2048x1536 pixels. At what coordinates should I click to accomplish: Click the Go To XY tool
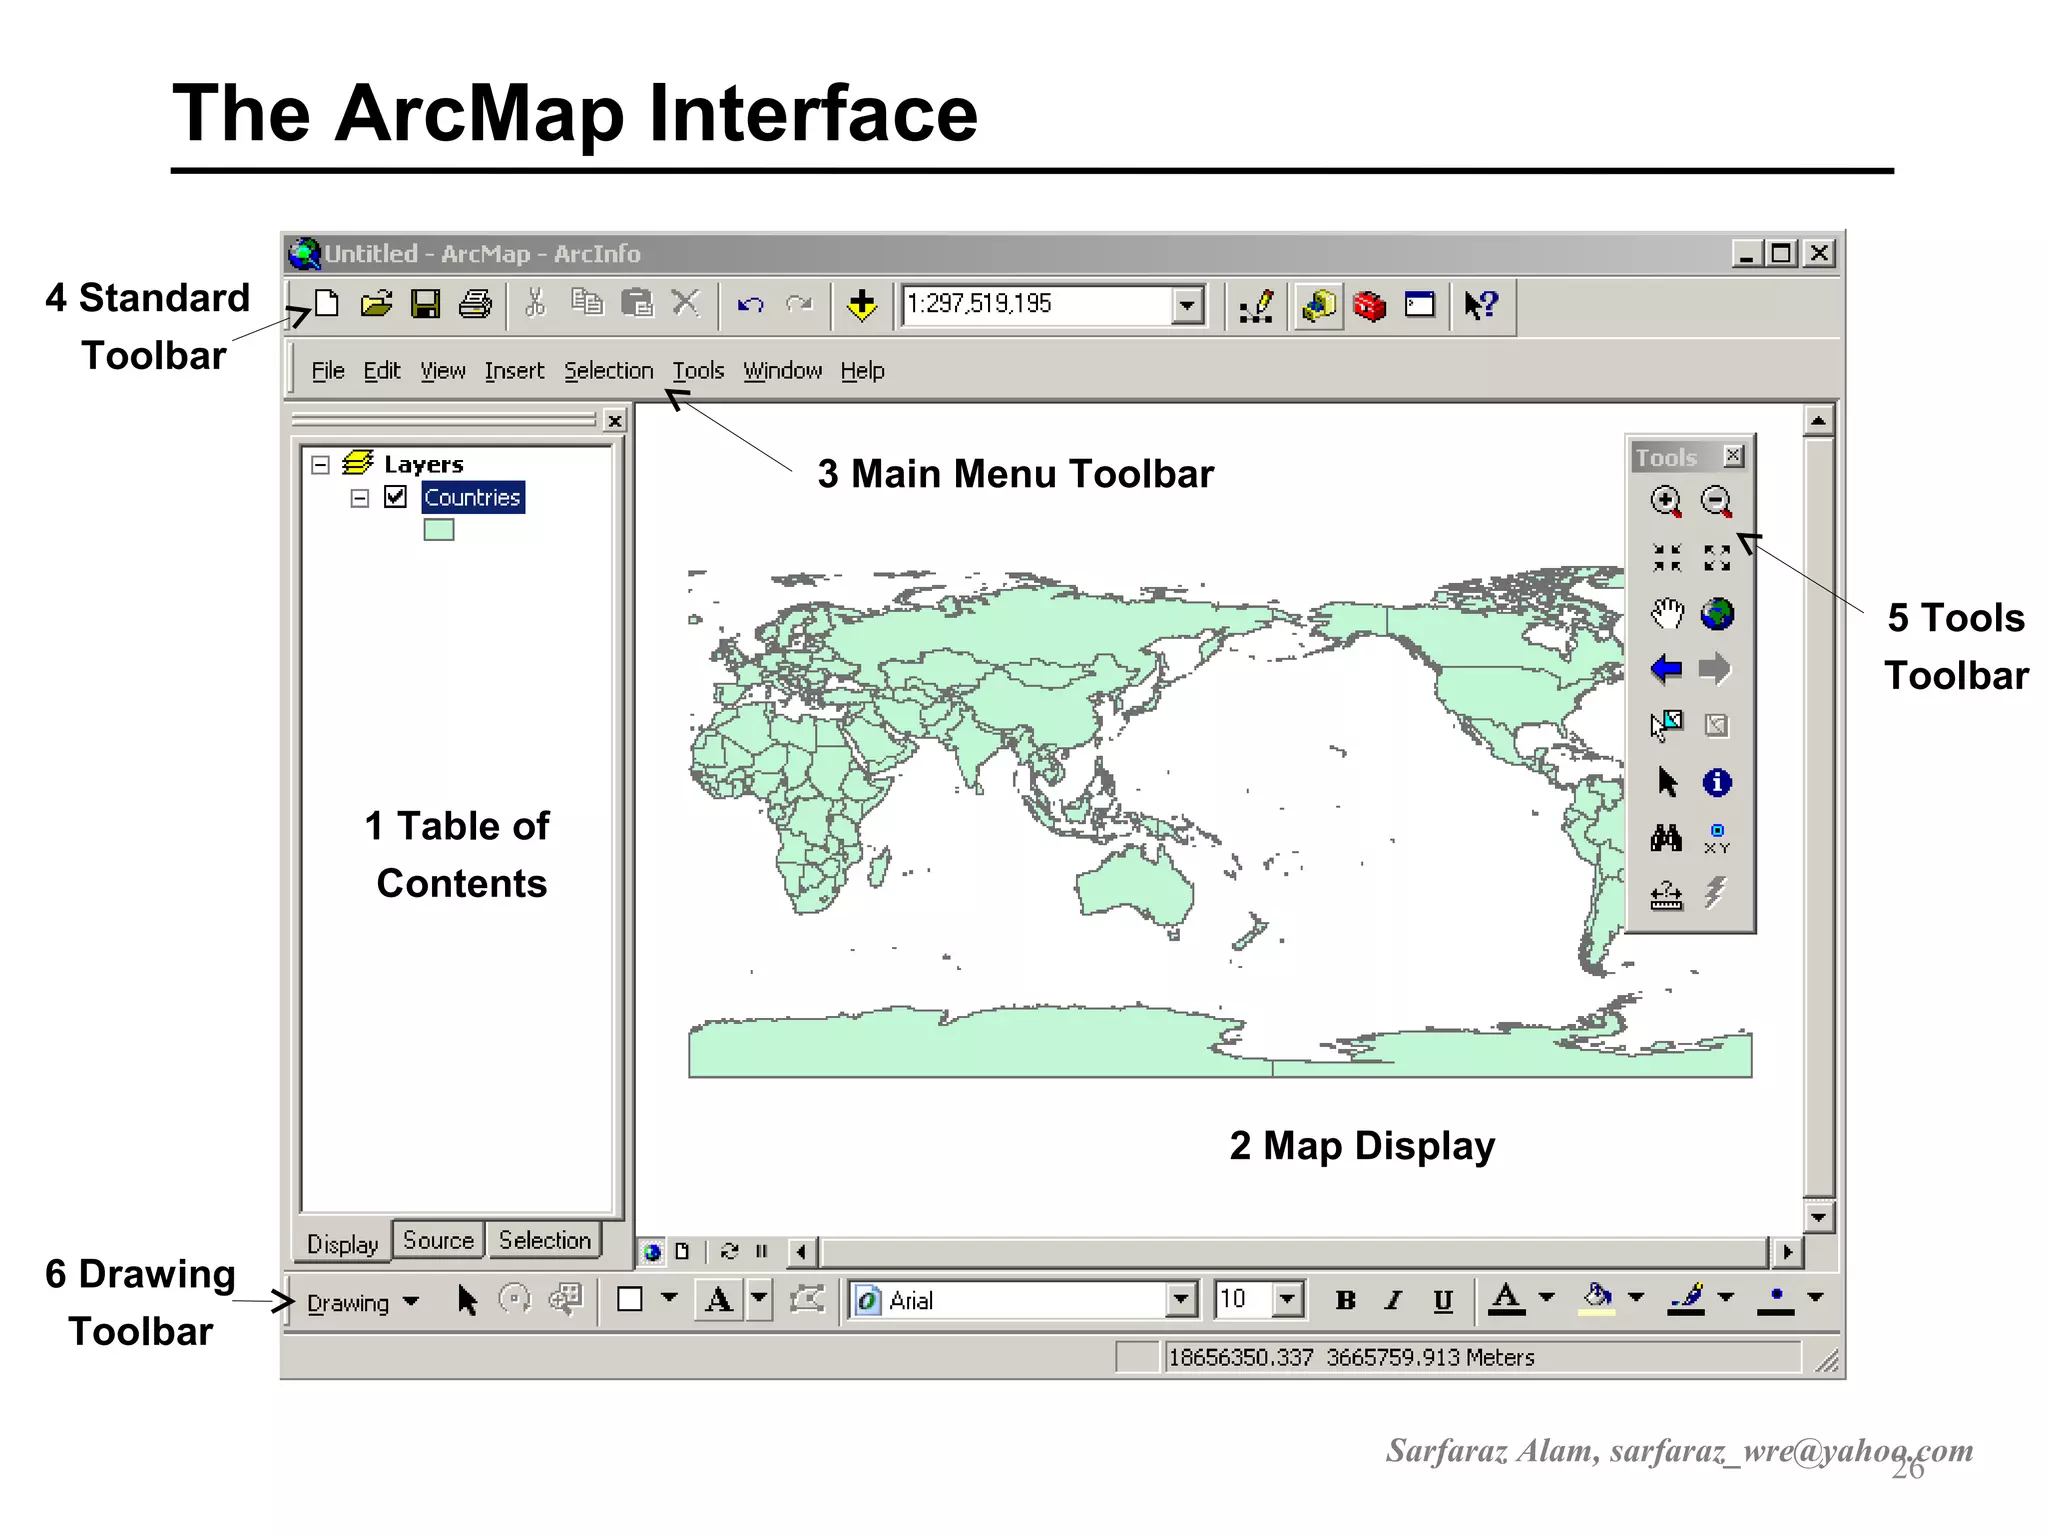1717,839
